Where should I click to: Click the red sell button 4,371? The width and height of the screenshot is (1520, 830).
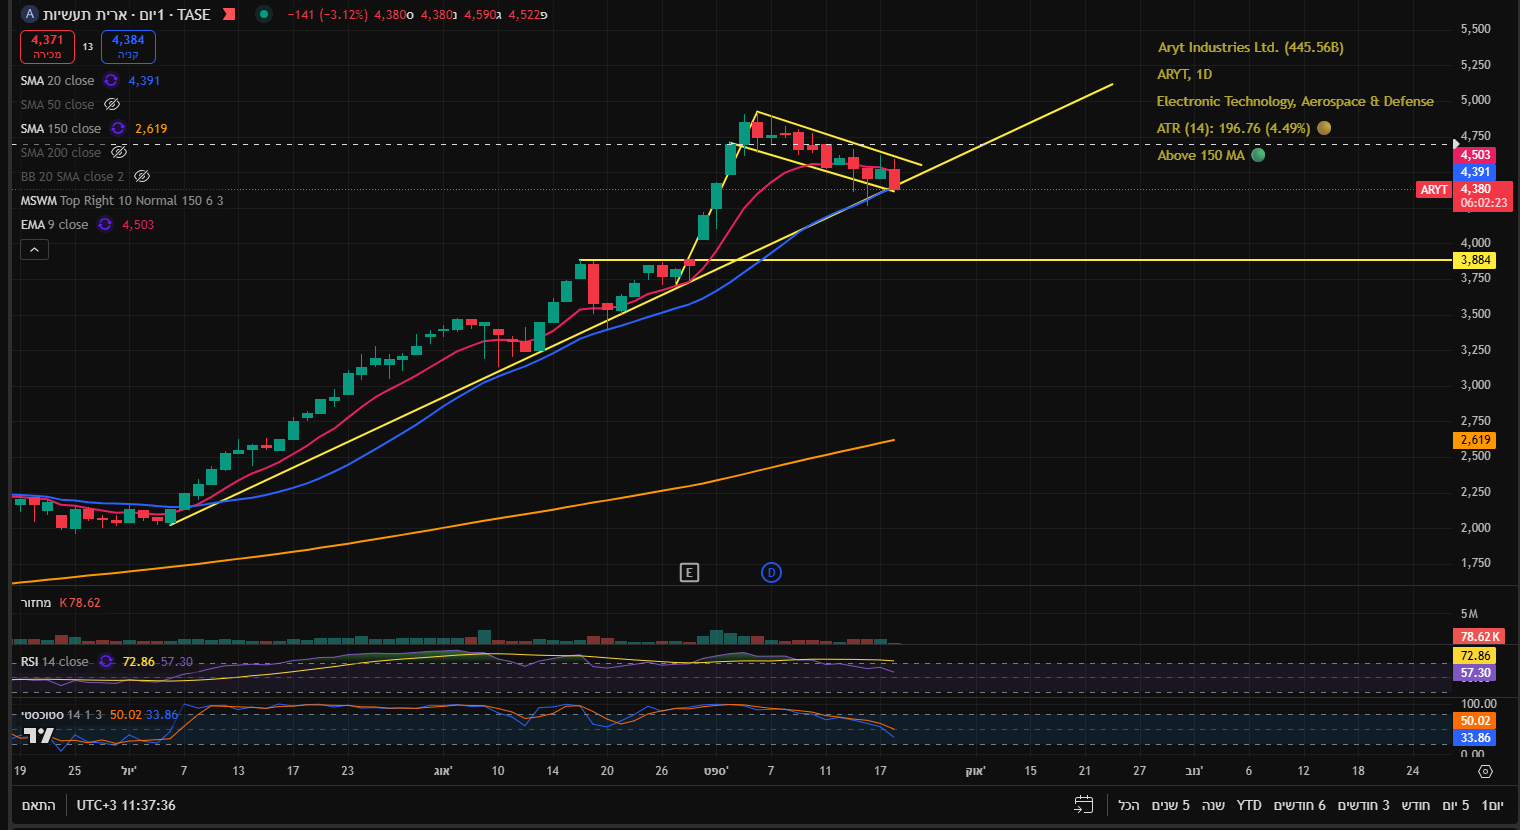47,47
